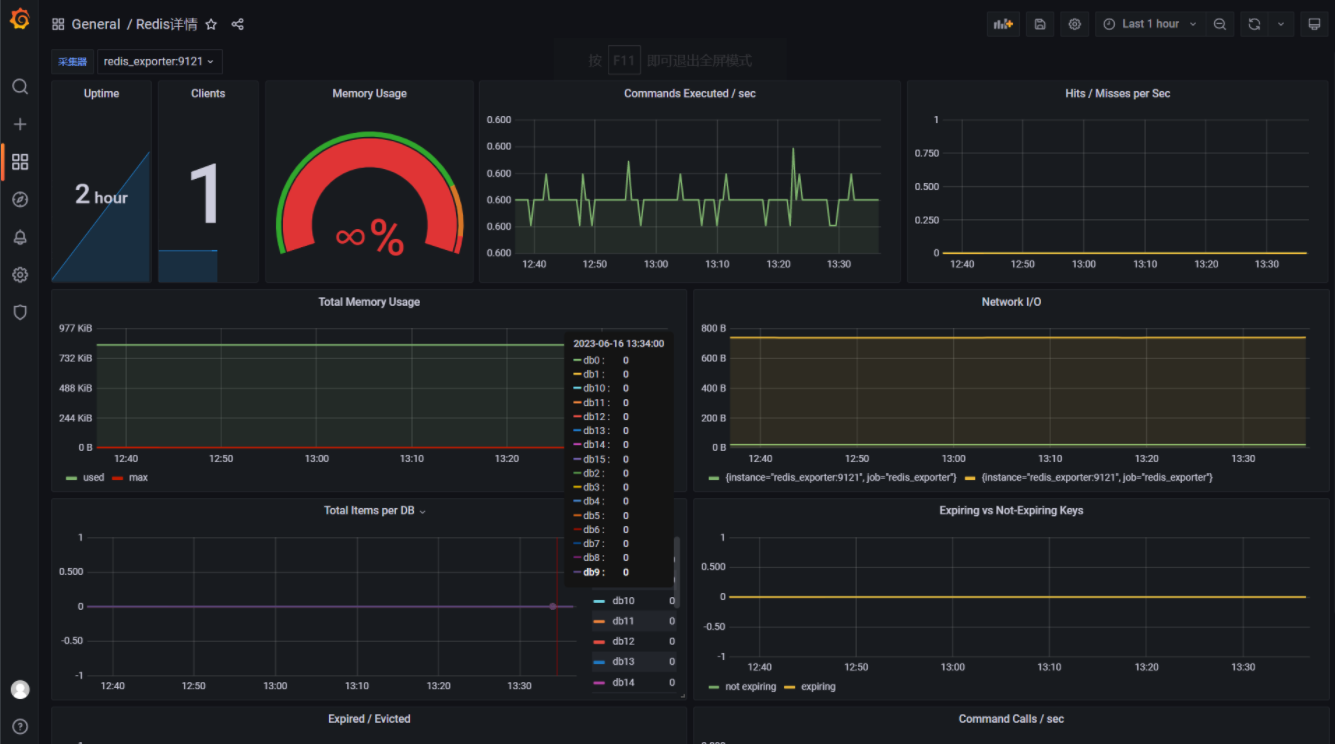The image size is (1335, 744).
Task: Click the Create plus icon in sidebar
Action: (x=20, y=124)
